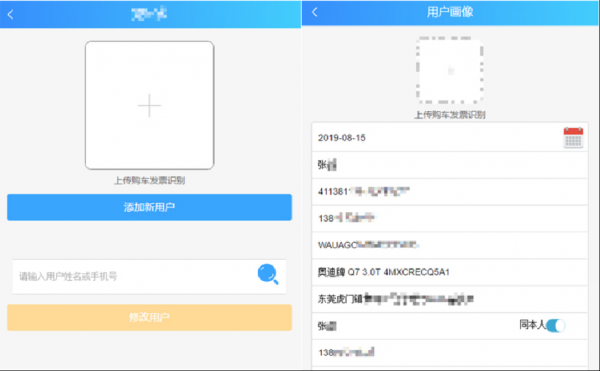
Task: Tap the dashed invoice upload thumbnail
Action: pos(450,70)
